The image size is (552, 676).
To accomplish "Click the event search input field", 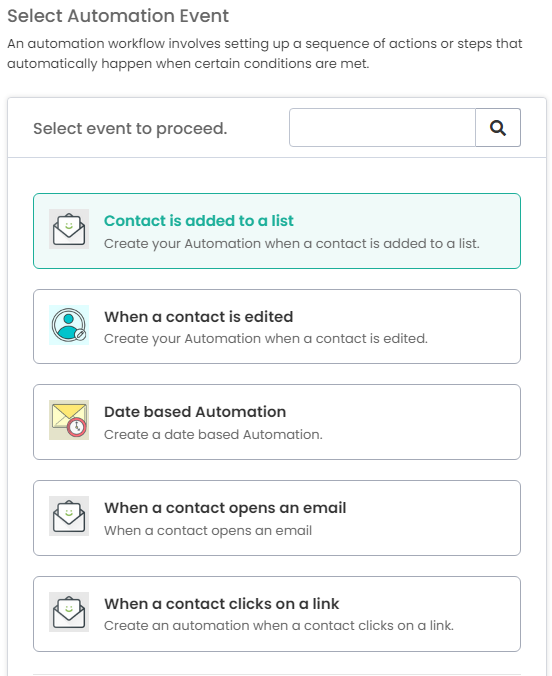I will (x=383, y=128).
